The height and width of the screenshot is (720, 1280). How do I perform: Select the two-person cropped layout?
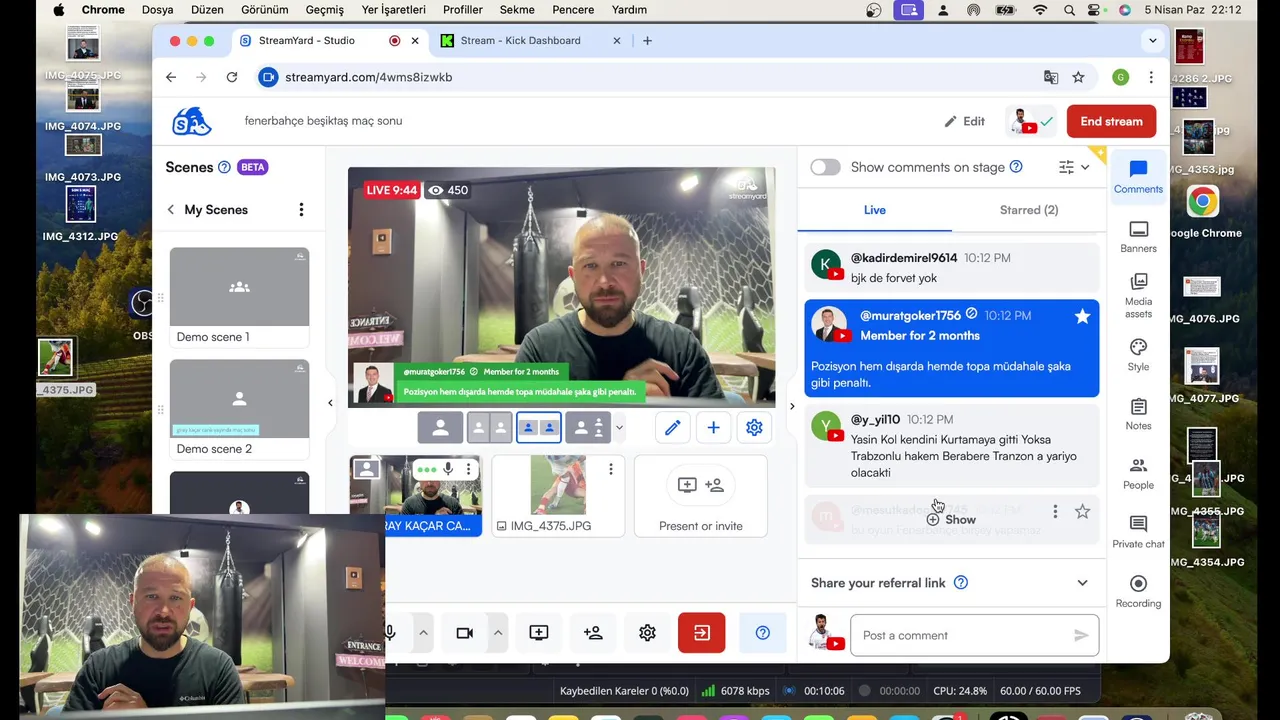click(x=489, y=427)
